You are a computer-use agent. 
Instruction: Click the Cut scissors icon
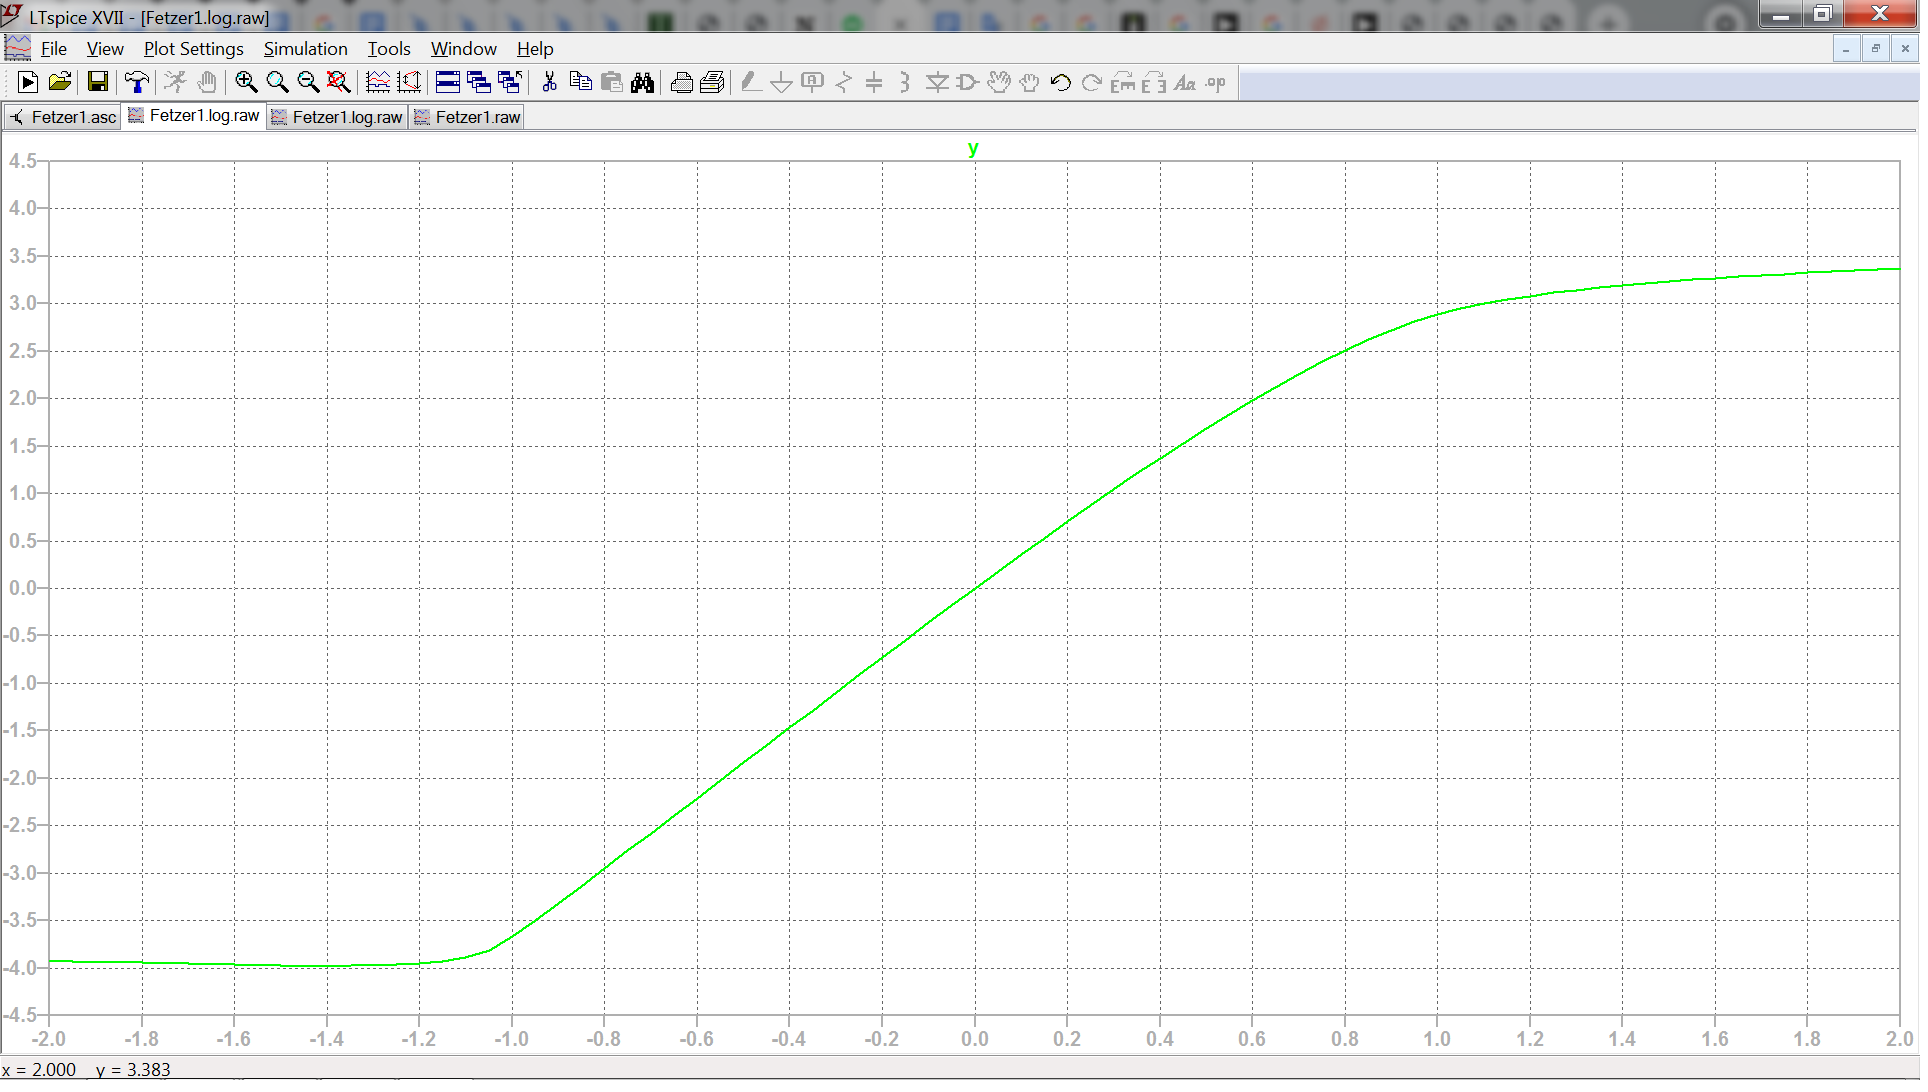(549, 83)
